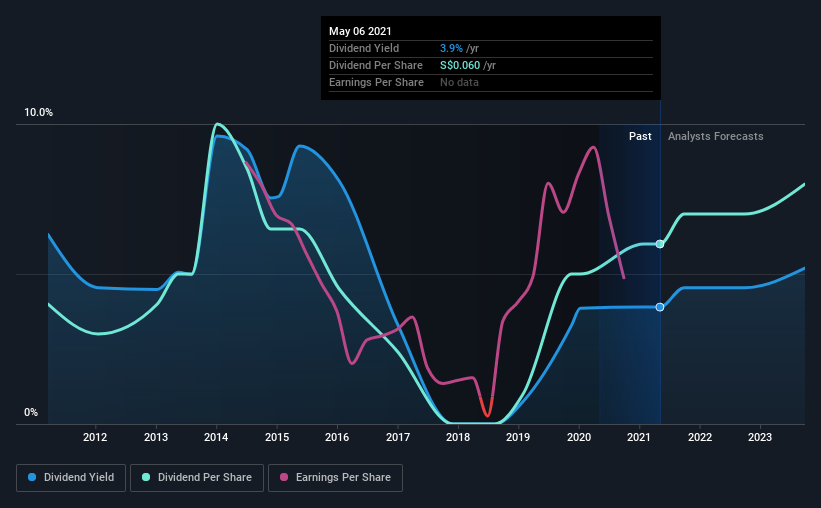Click the 2023 x-axis label
821x508 pixels.
point(760,437)
